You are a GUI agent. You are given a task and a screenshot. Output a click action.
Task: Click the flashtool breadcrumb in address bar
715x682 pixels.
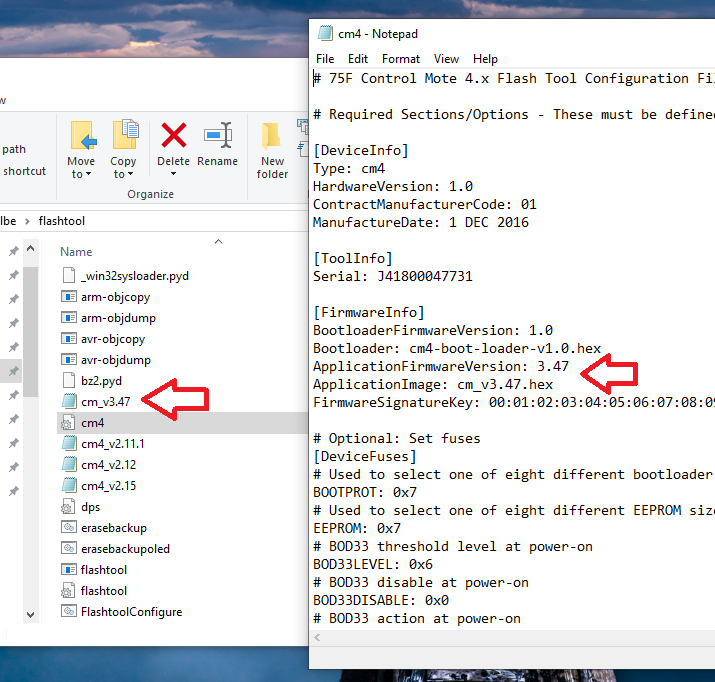coord(62,221)
